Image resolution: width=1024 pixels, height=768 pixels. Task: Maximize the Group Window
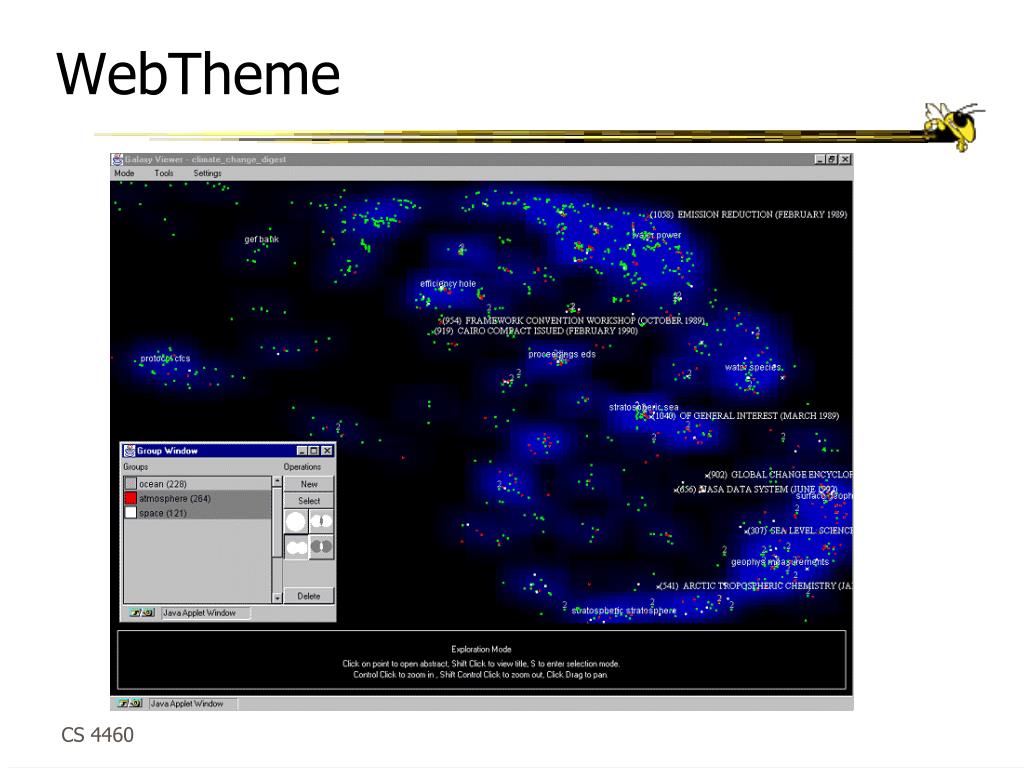click(x=314, y=451)
